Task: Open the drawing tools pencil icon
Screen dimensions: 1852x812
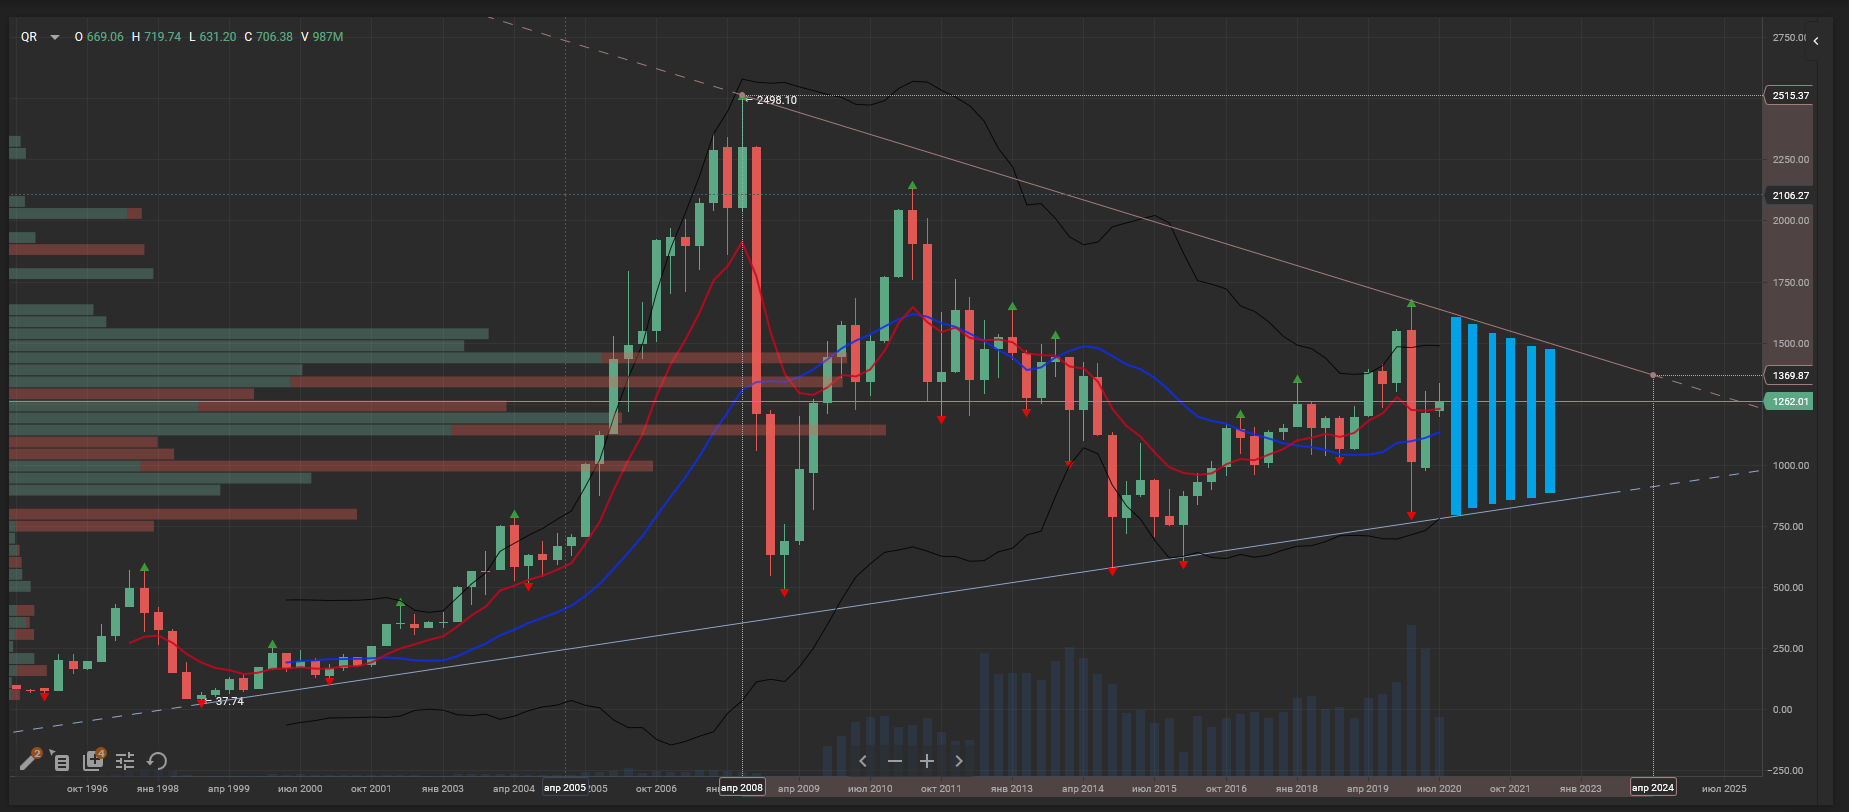Action: tap(29, 762)
